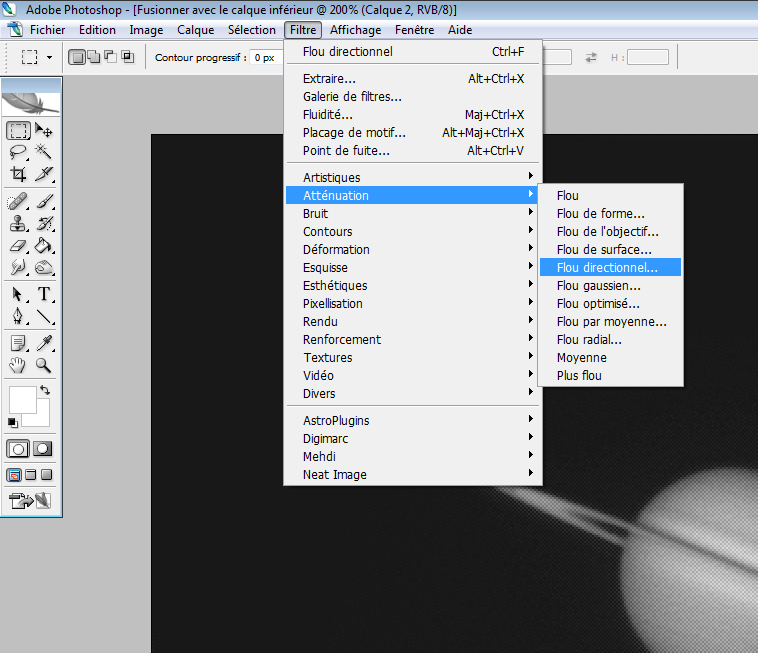This screenshot has height=653, width=758.
Task: Click the feather logo at toolbox top
Action: (x=31, y=102)
